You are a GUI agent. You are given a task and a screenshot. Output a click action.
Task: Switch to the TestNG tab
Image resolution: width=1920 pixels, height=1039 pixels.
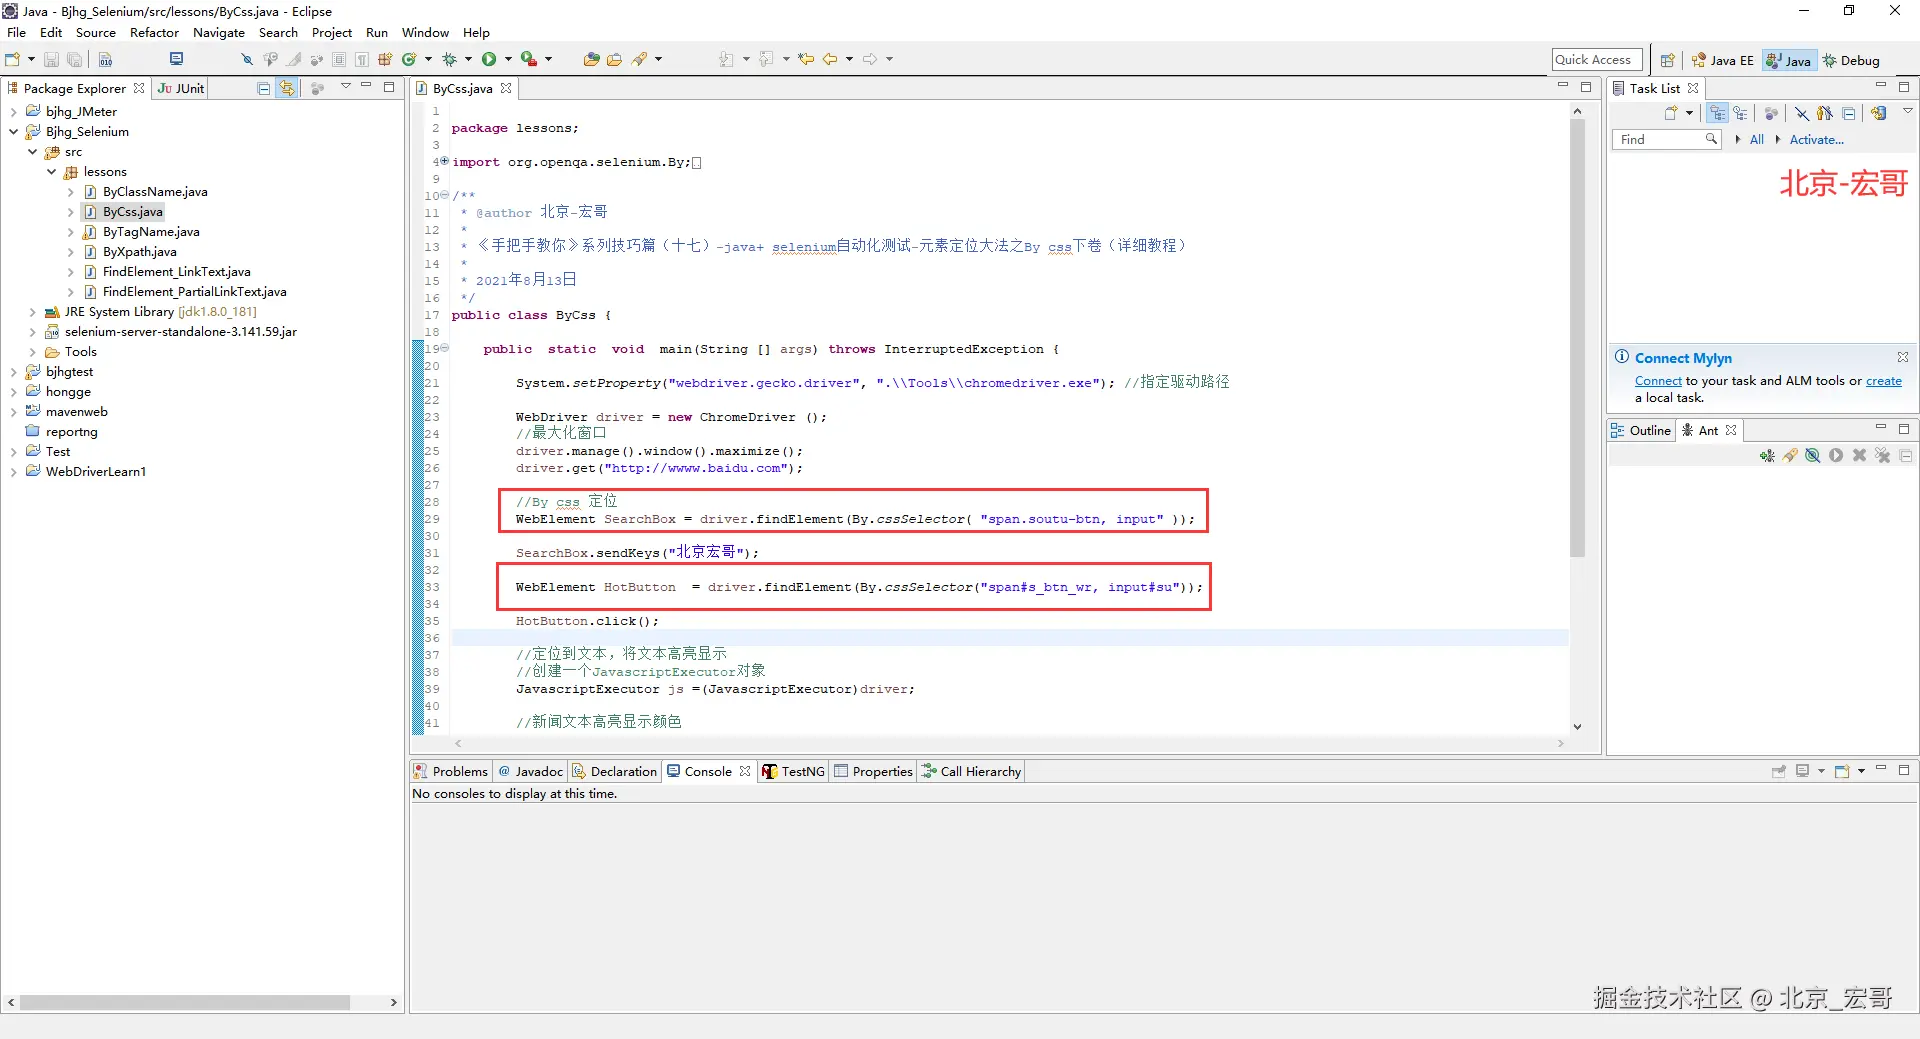[x=793, y=771]
